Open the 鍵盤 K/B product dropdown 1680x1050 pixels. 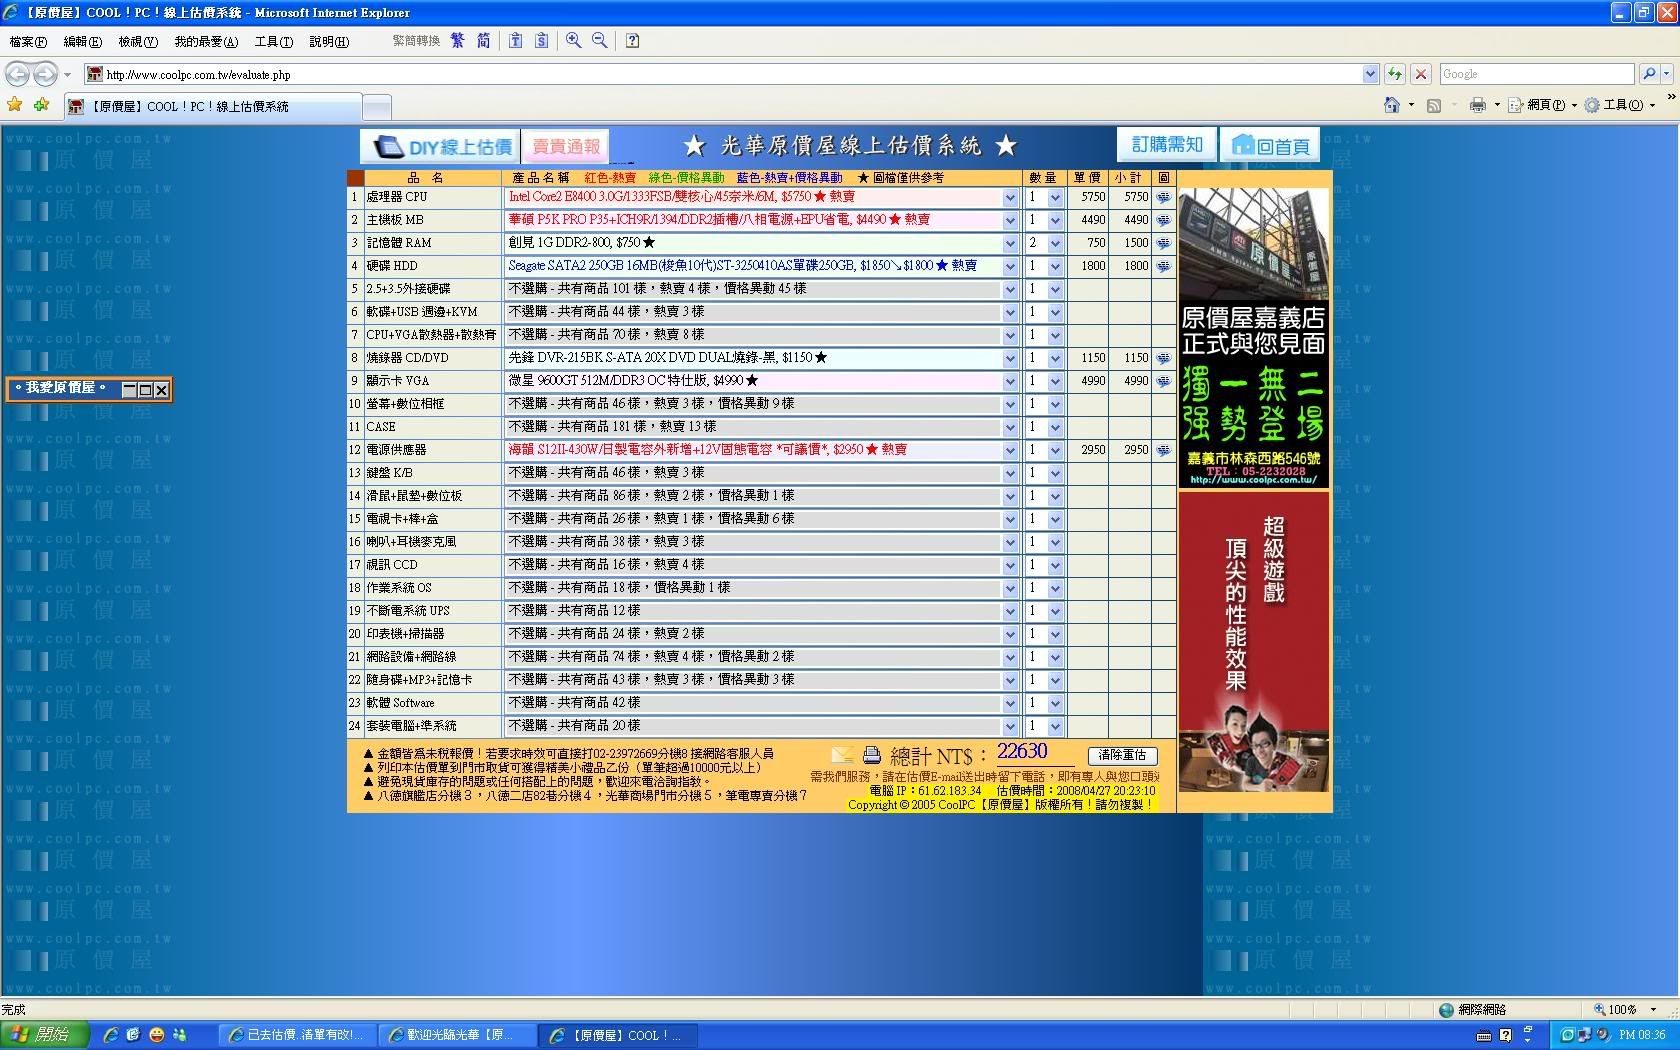pyautogui.click(x=1010, y=473)
